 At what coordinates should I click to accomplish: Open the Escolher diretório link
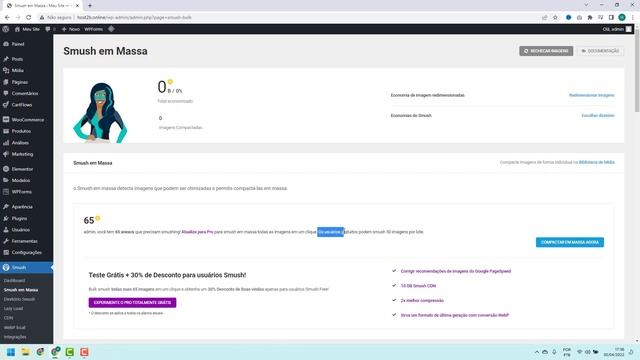click(x=598, y=116)
